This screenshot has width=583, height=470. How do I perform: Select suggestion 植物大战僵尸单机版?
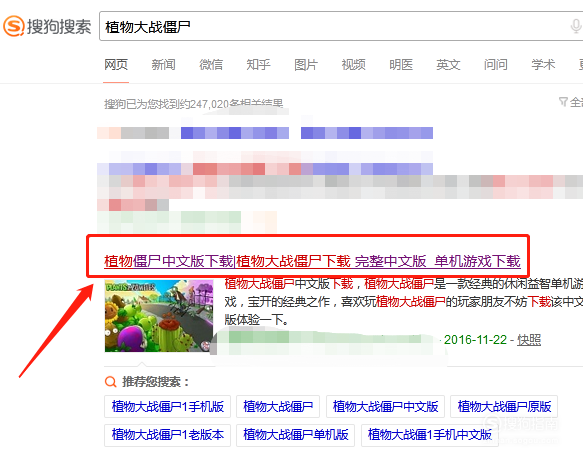click(x=296, y=435)
